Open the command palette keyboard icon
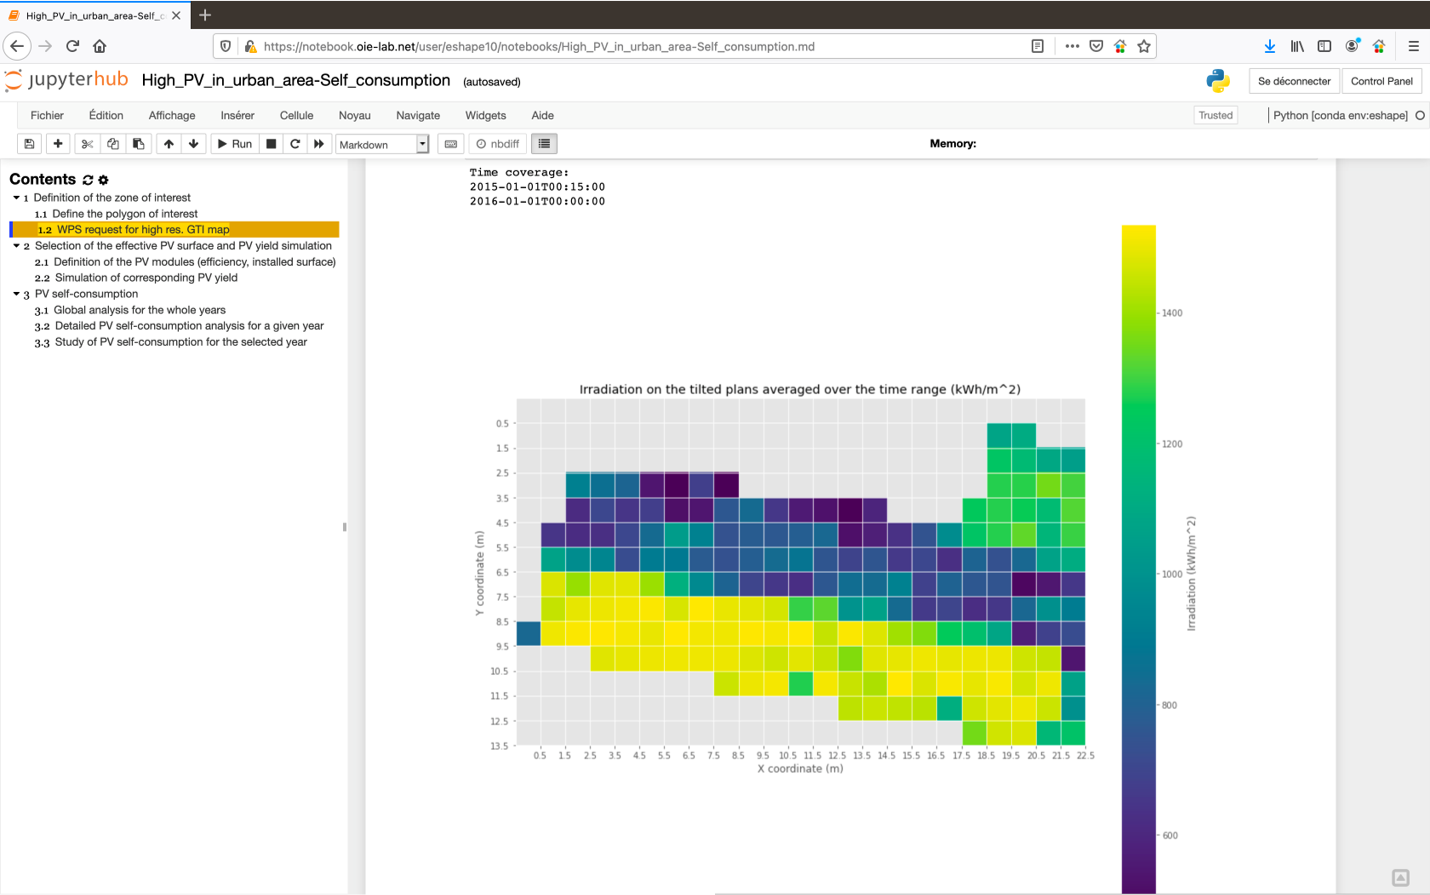Image resolution: width=1430 pixels, height=895 pixels. [450, 143]
